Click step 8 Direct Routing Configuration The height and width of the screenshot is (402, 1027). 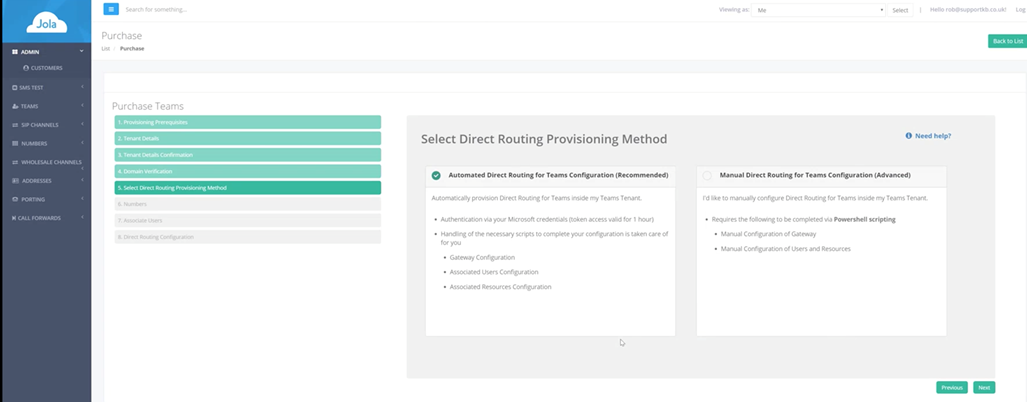(248, 237)
